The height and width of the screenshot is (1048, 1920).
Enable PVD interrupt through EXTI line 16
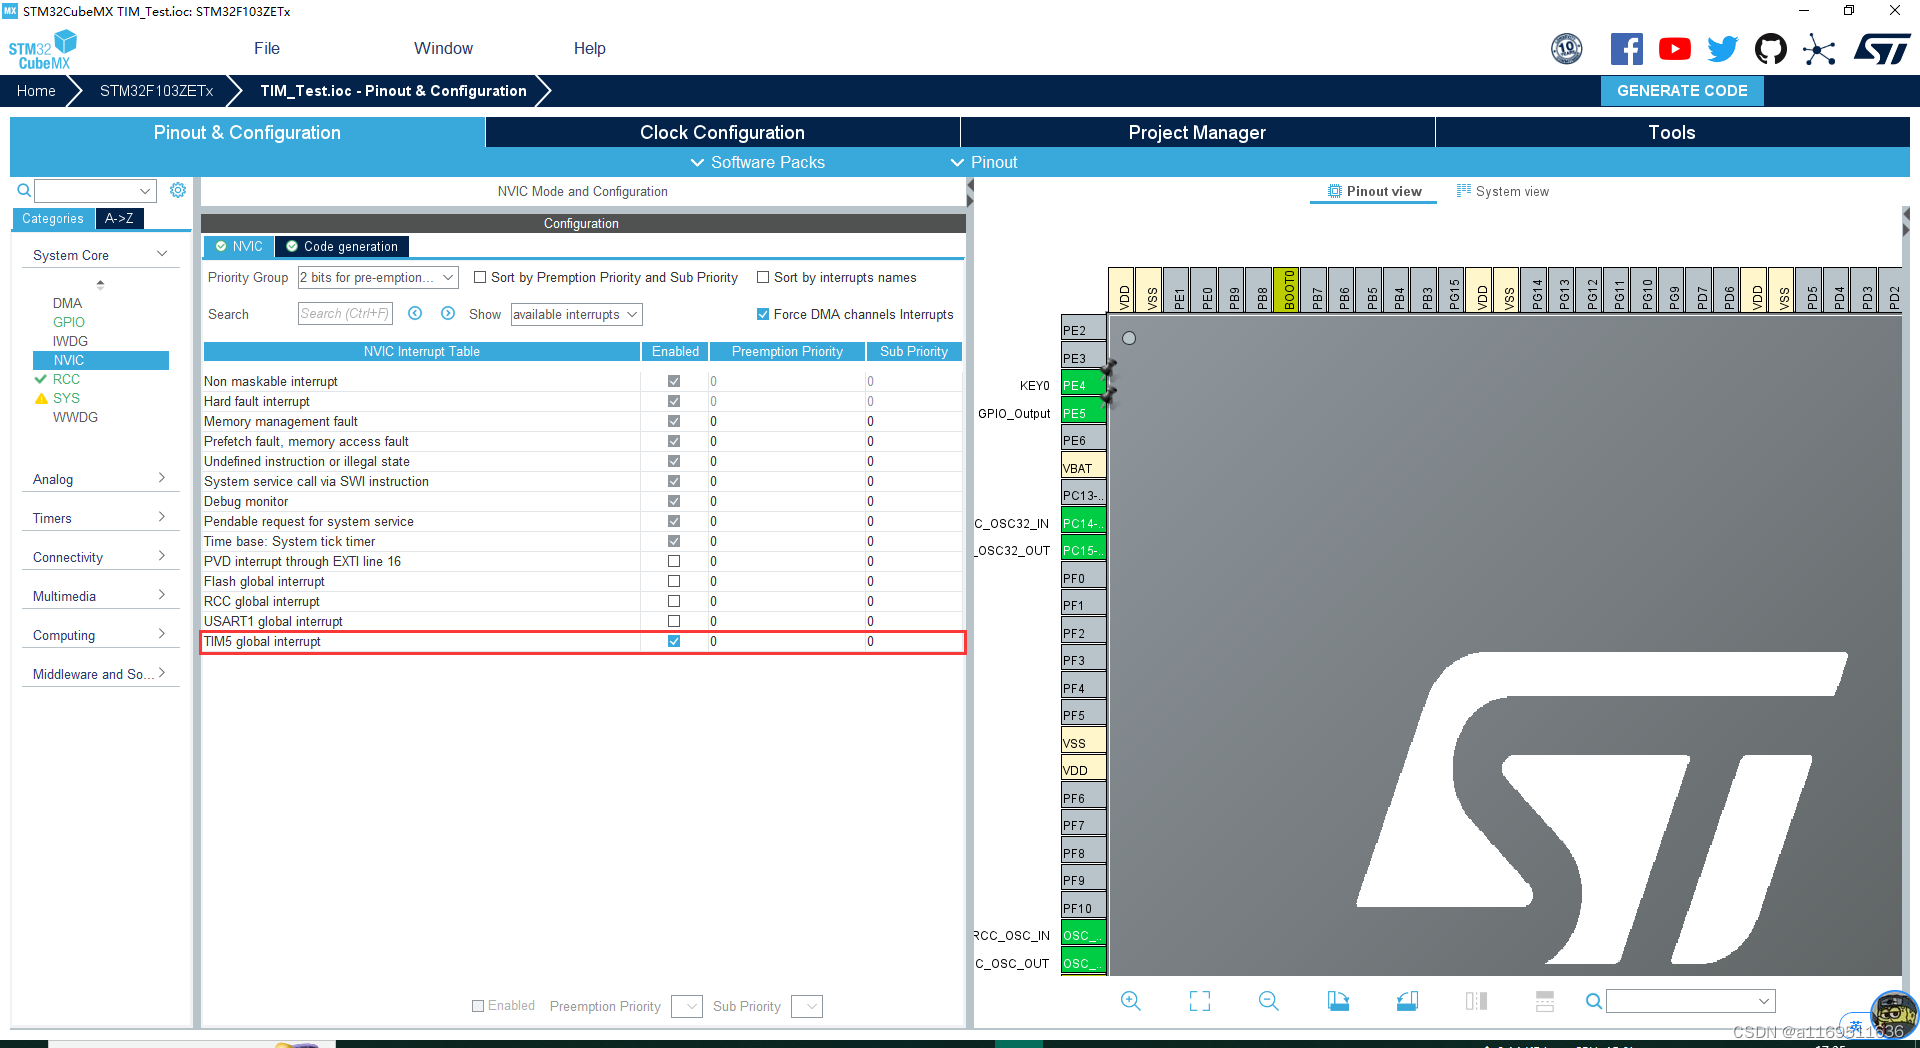(674, 561)
